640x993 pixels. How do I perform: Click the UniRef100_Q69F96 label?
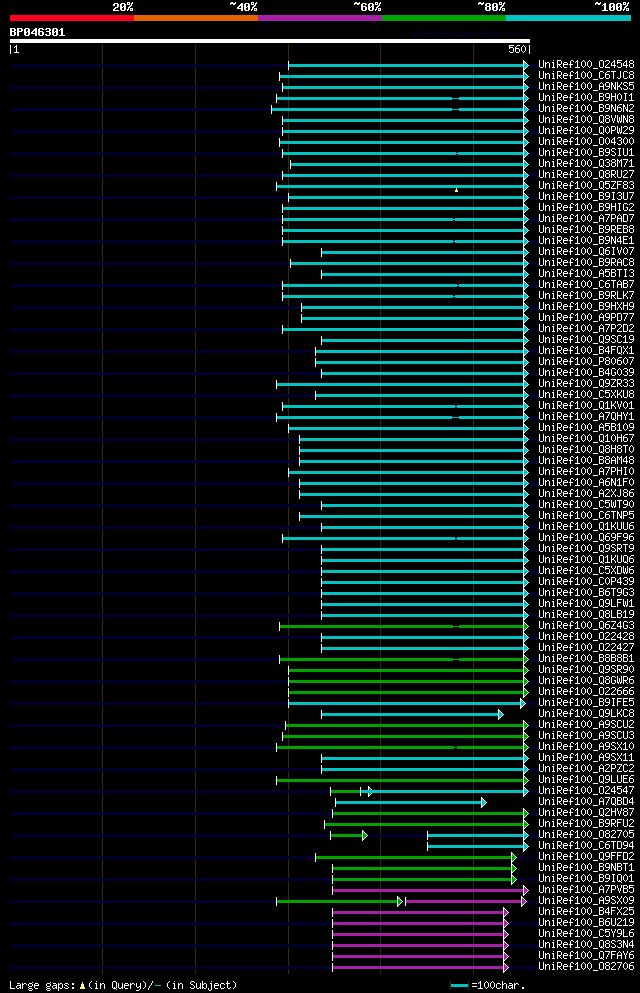pyautogui.click(x=586, y=538)
